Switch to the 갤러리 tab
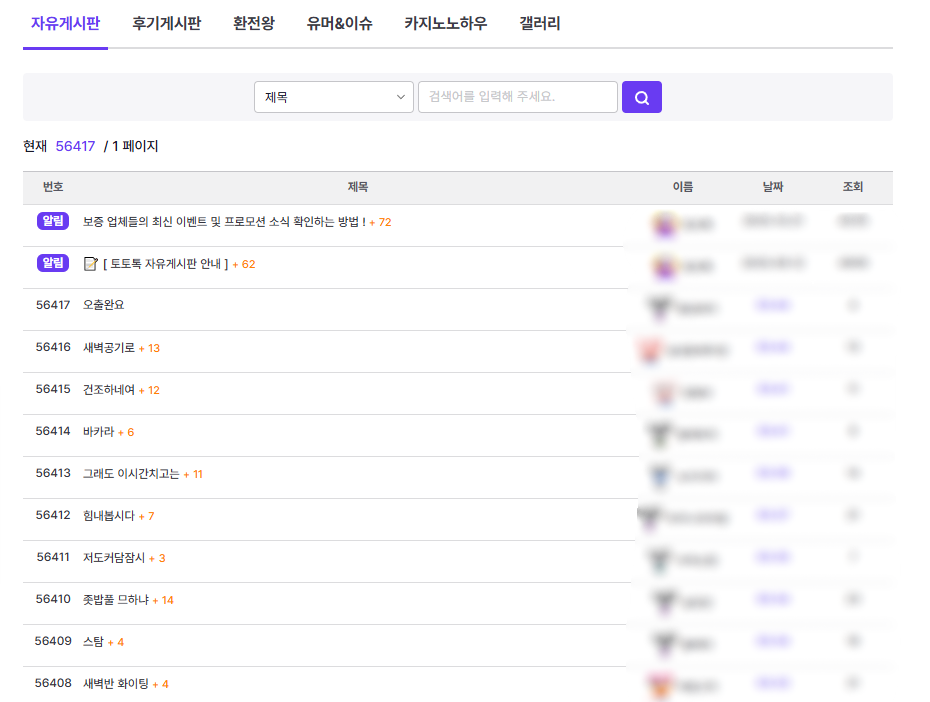 click(540, 24)
